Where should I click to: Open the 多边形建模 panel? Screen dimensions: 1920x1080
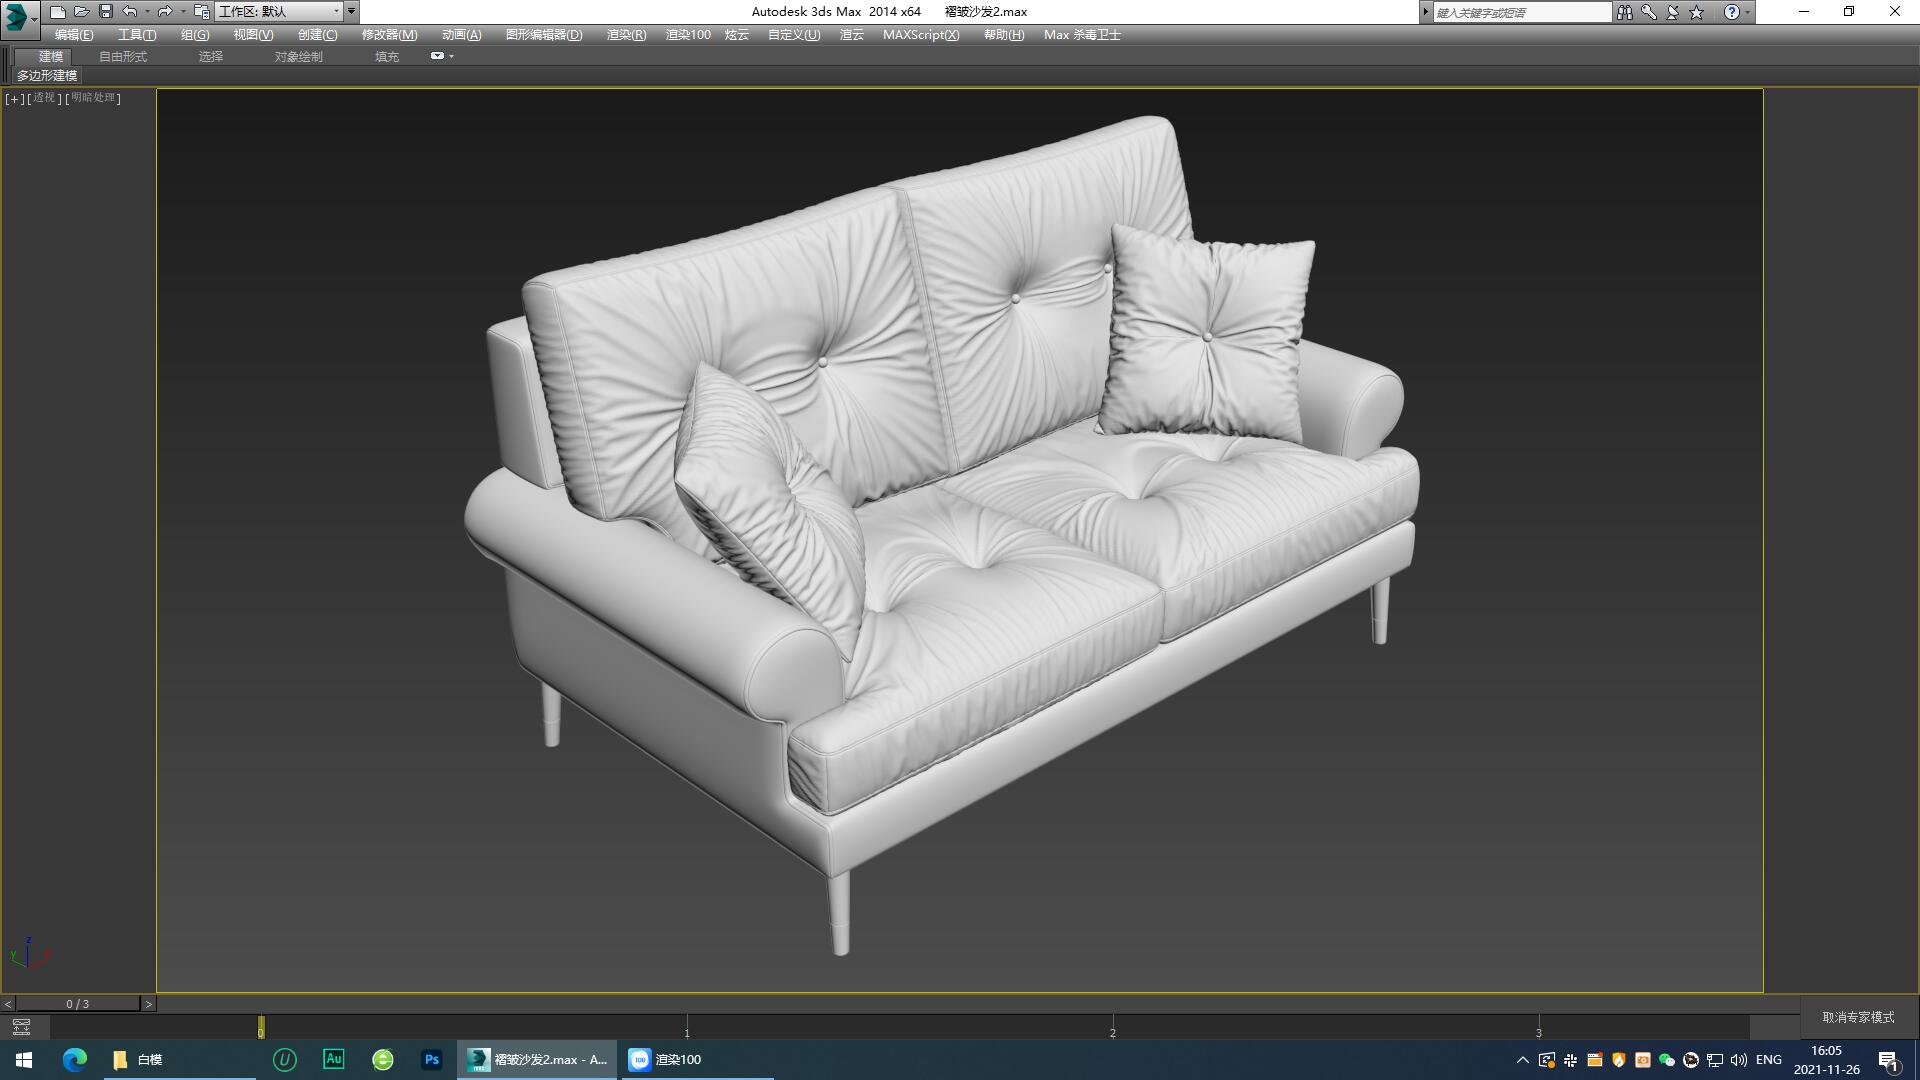click(47, 76)
